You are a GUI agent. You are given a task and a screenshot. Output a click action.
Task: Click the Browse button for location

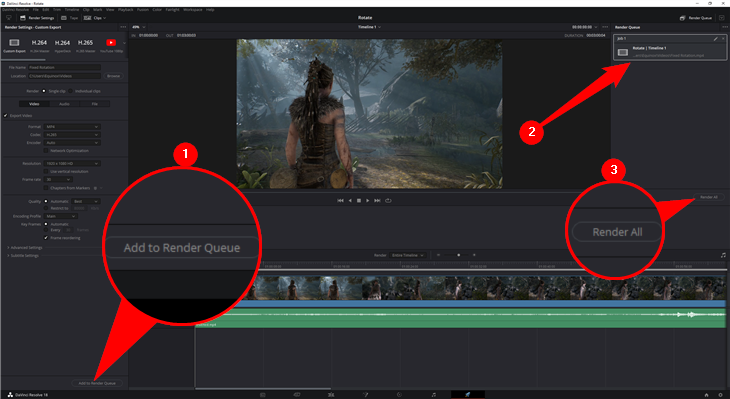pos(113,76)
